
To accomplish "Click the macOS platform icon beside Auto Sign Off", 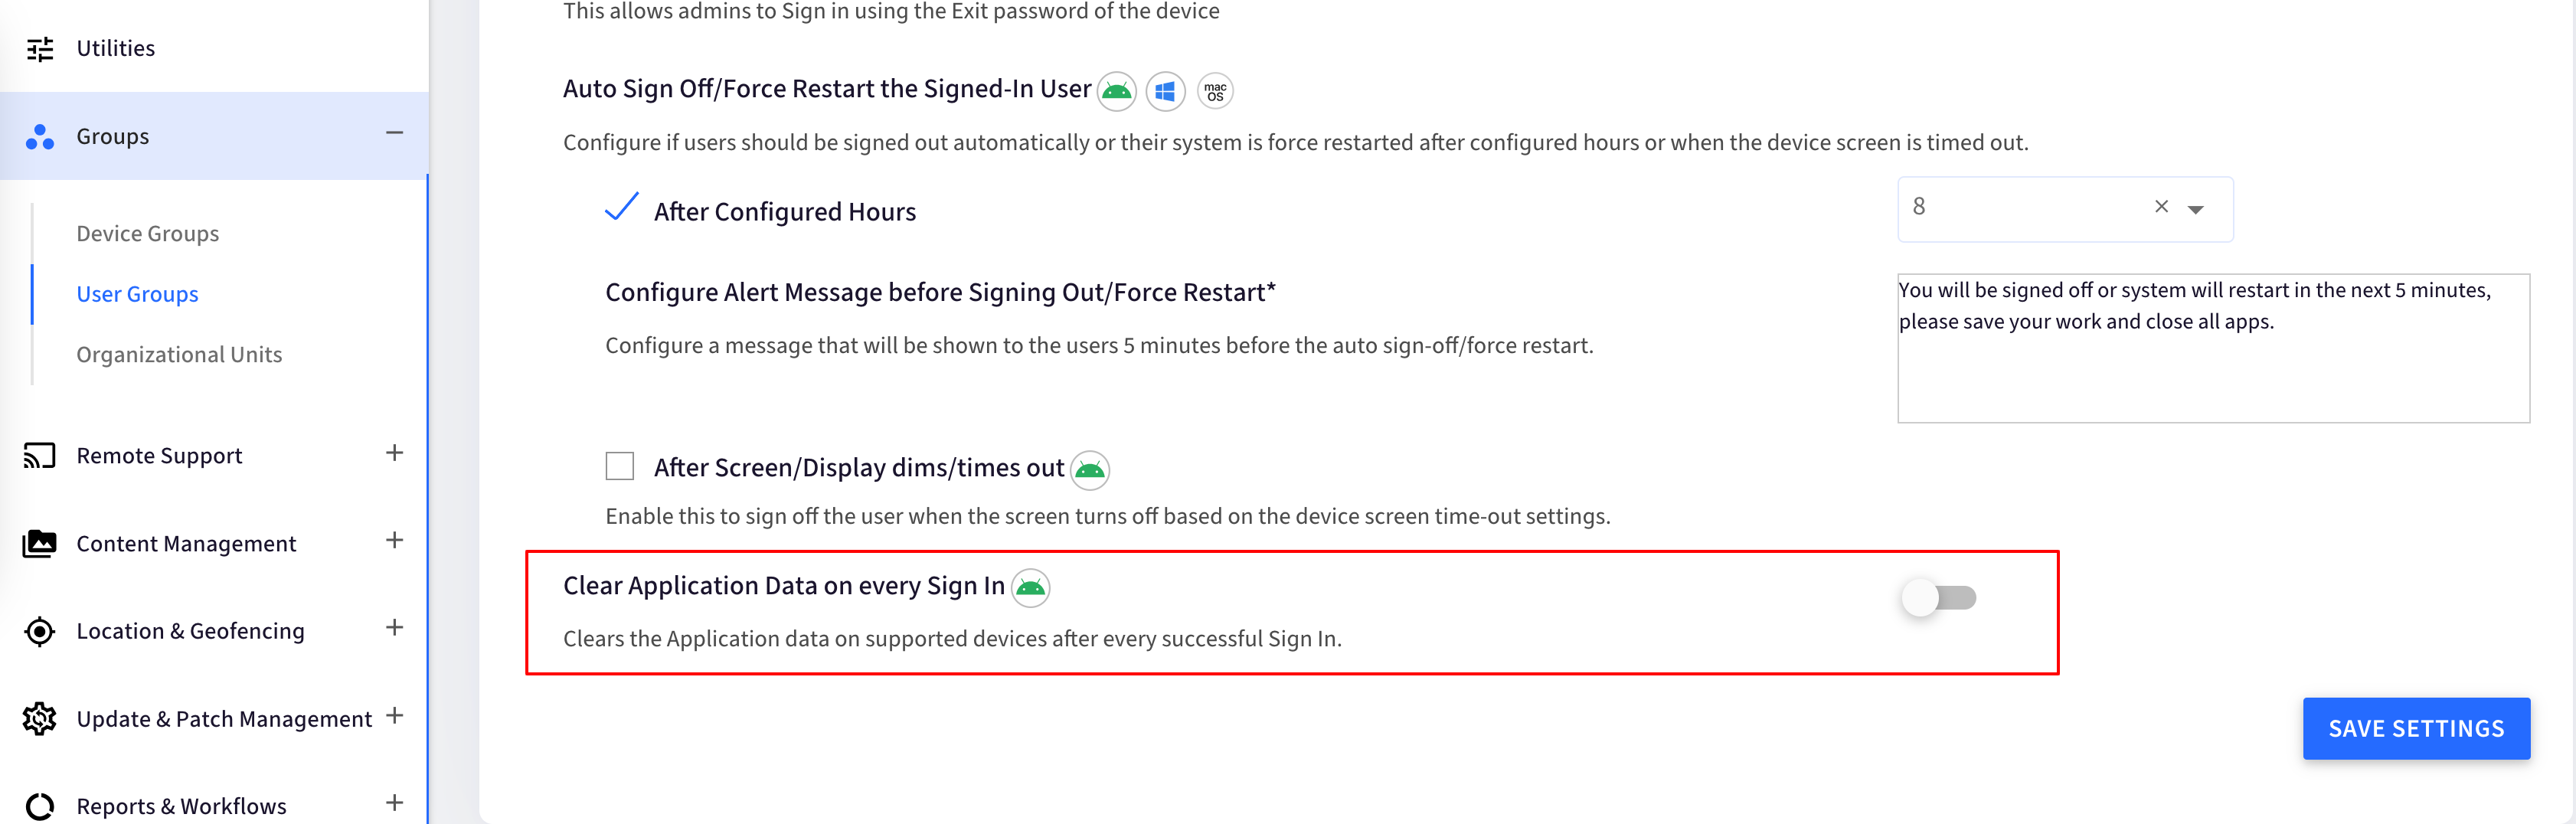I will coord(1215,91).
